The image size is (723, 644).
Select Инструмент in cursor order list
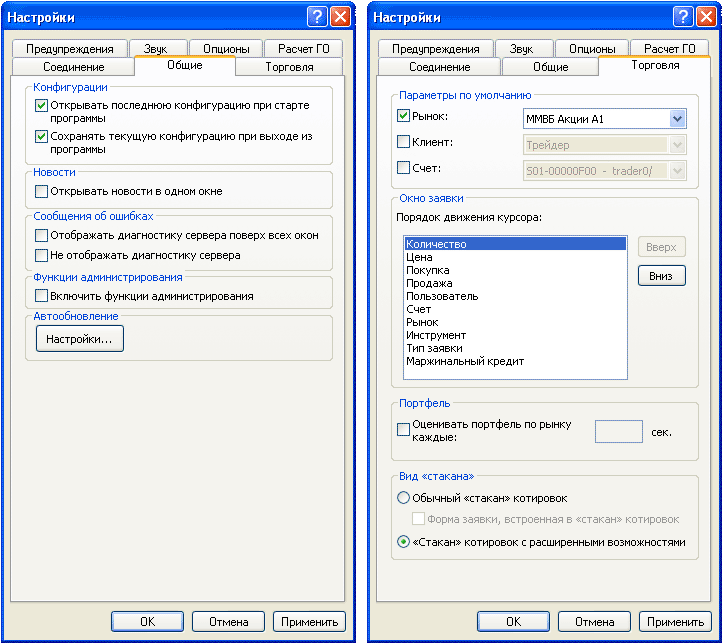point(515,335)
